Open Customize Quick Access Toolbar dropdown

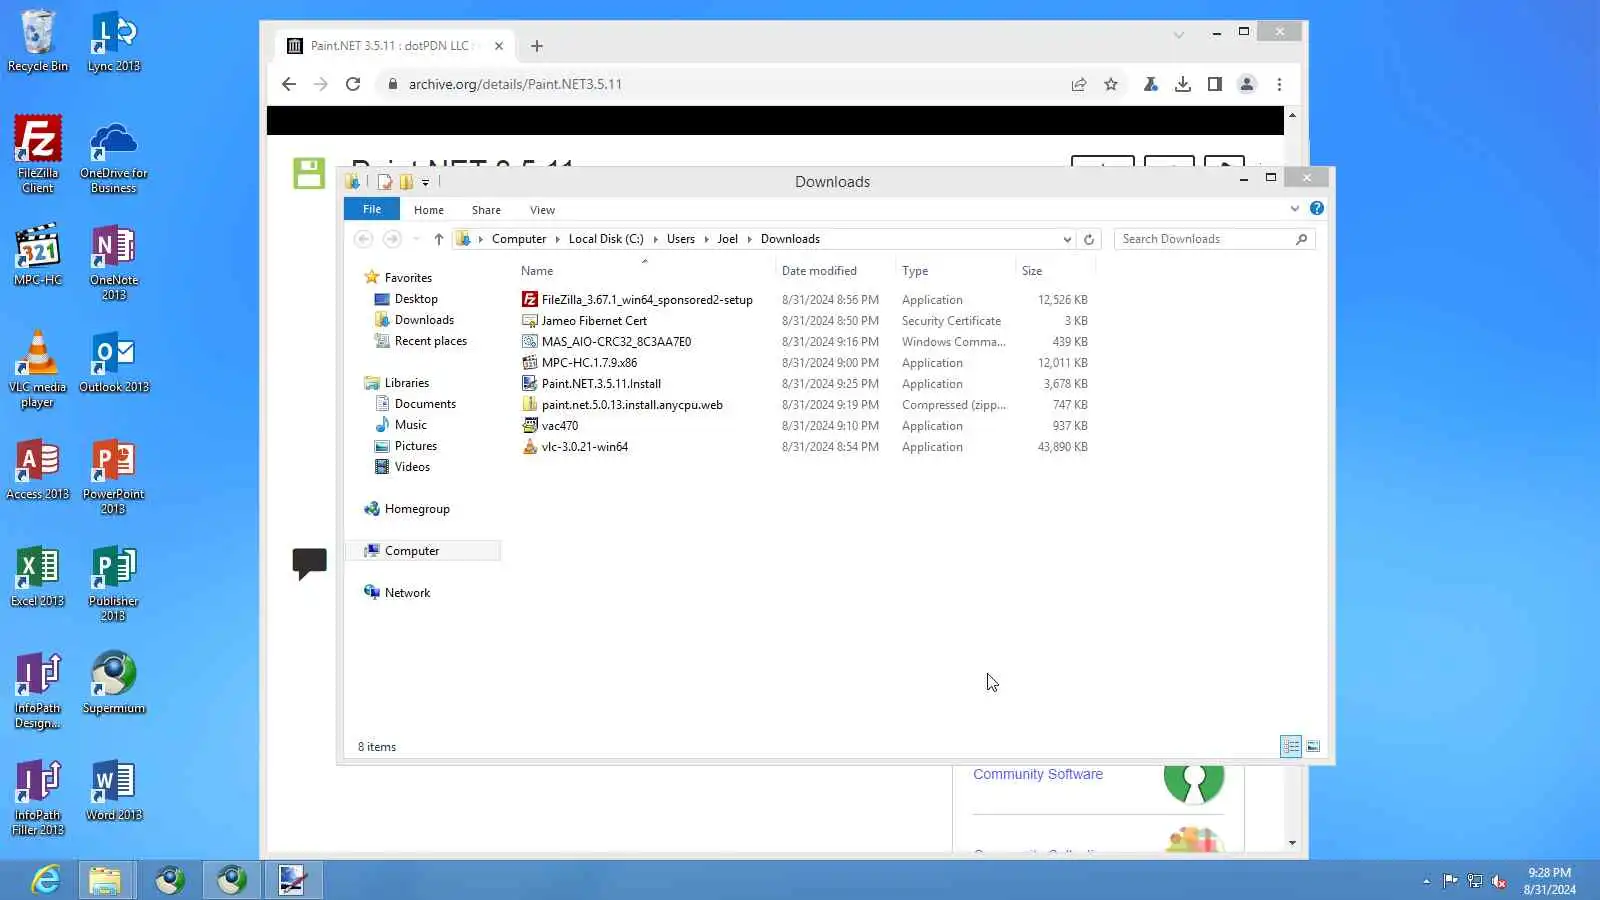[x=425, y=182]
